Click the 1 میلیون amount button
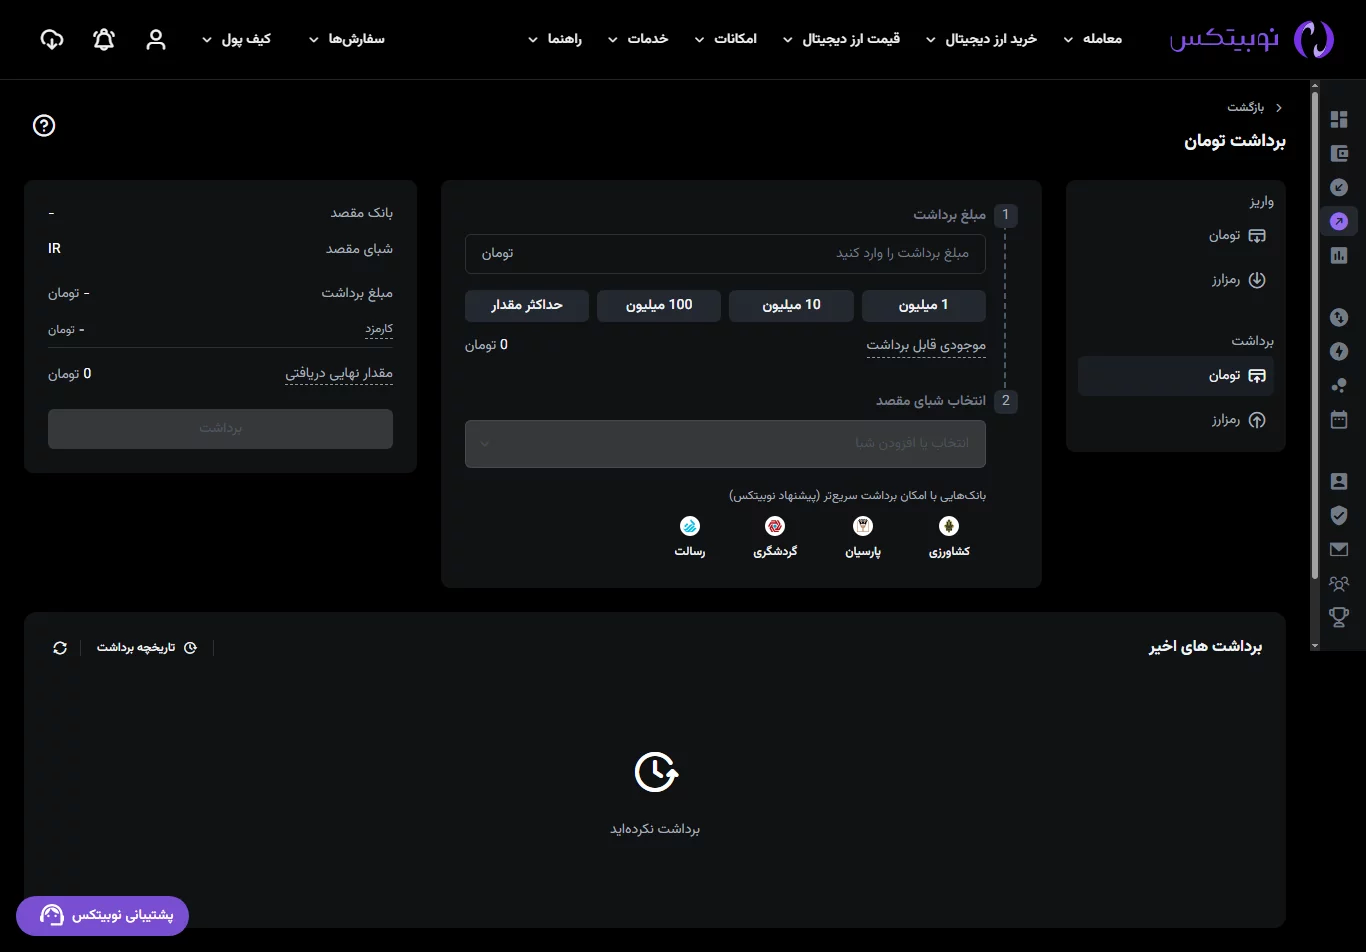Image resolution: width=1366 pixels, height=952 pixels. [924, 305]
